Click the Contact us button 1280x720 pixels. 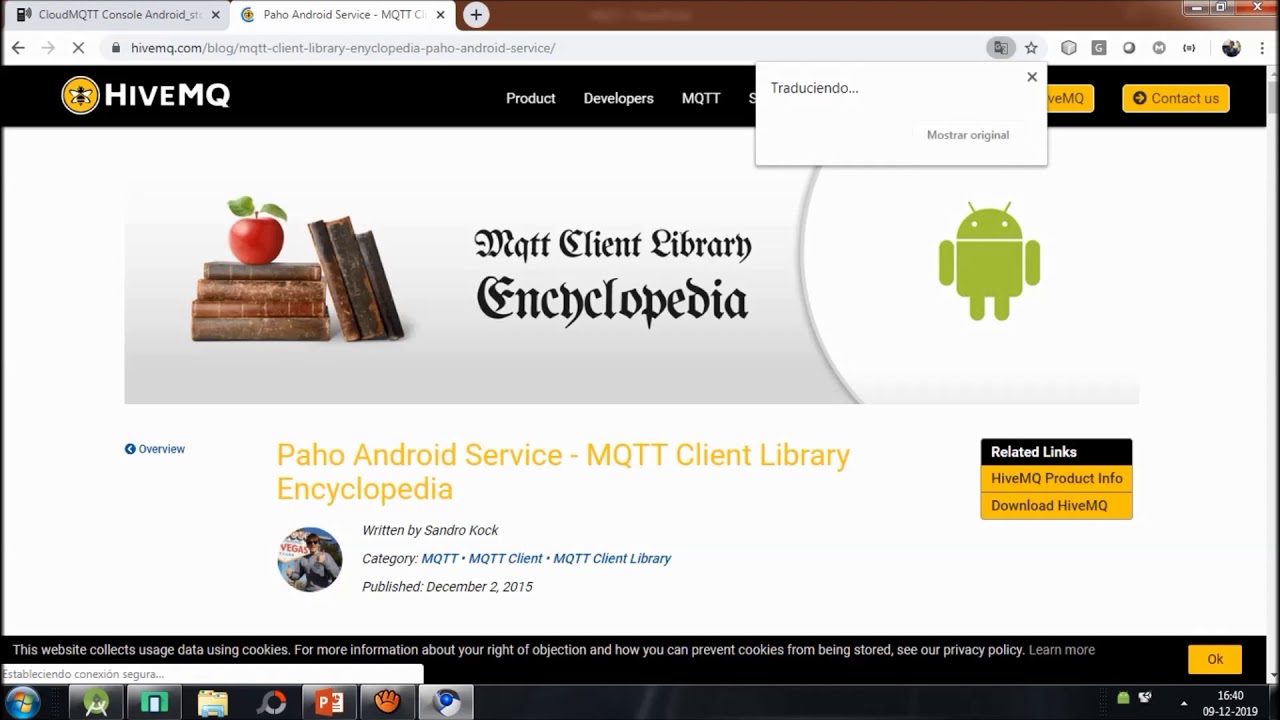tap(1175, 98)
